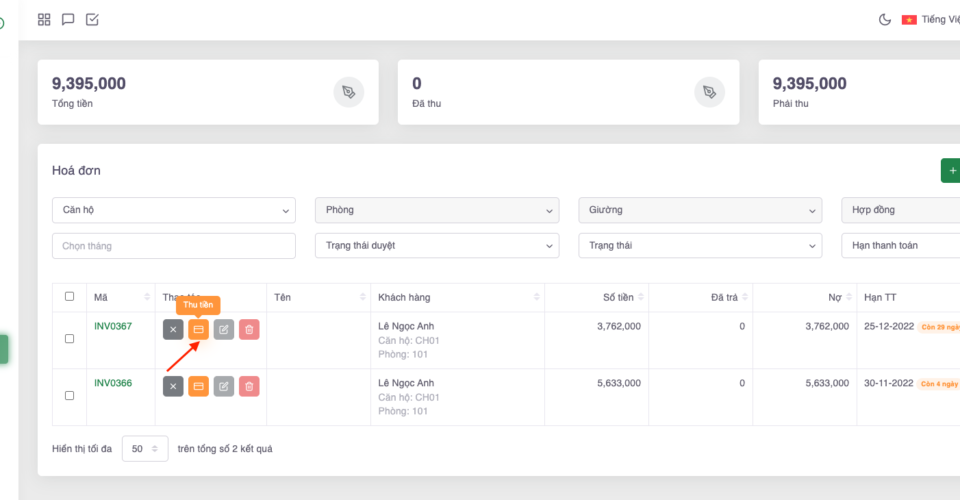This screenshot has height=500, width=960.
Task: Open invoice link INV0367
Action: [x=113, y=326]
